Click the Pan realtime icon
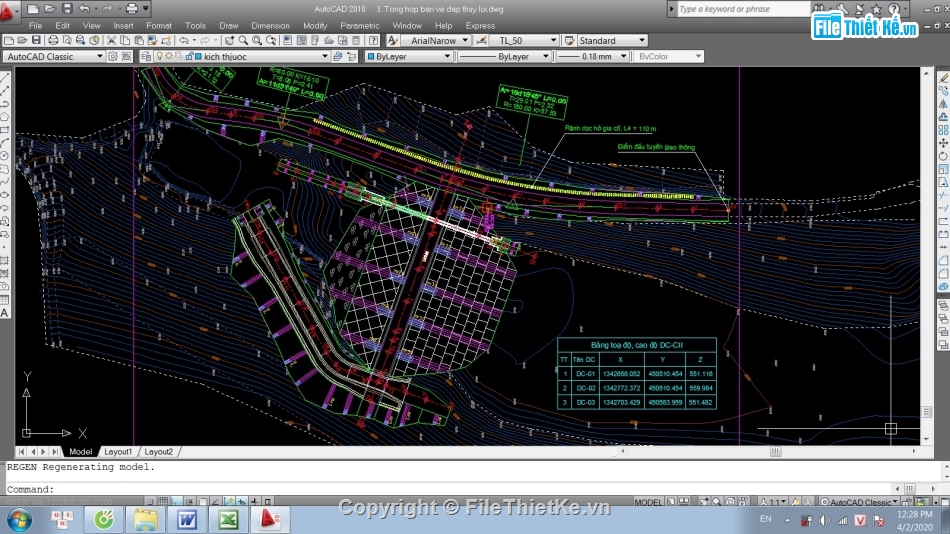This screenshot has height=534, width=950. pos(229,41)
